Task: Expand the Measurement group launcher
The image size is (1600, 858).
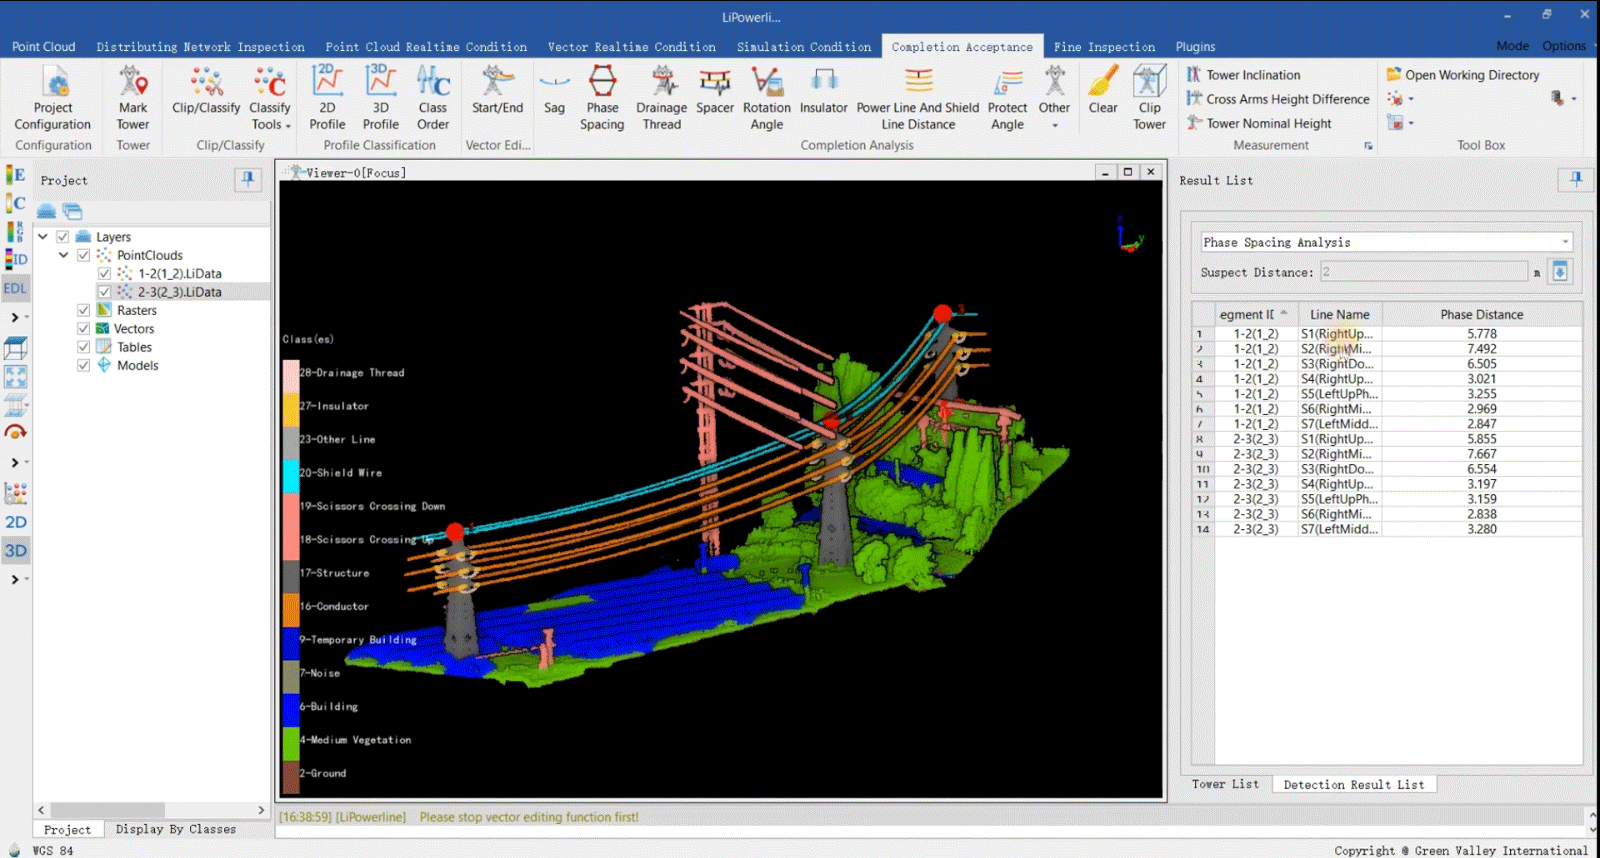Action: coord(1368,146)
